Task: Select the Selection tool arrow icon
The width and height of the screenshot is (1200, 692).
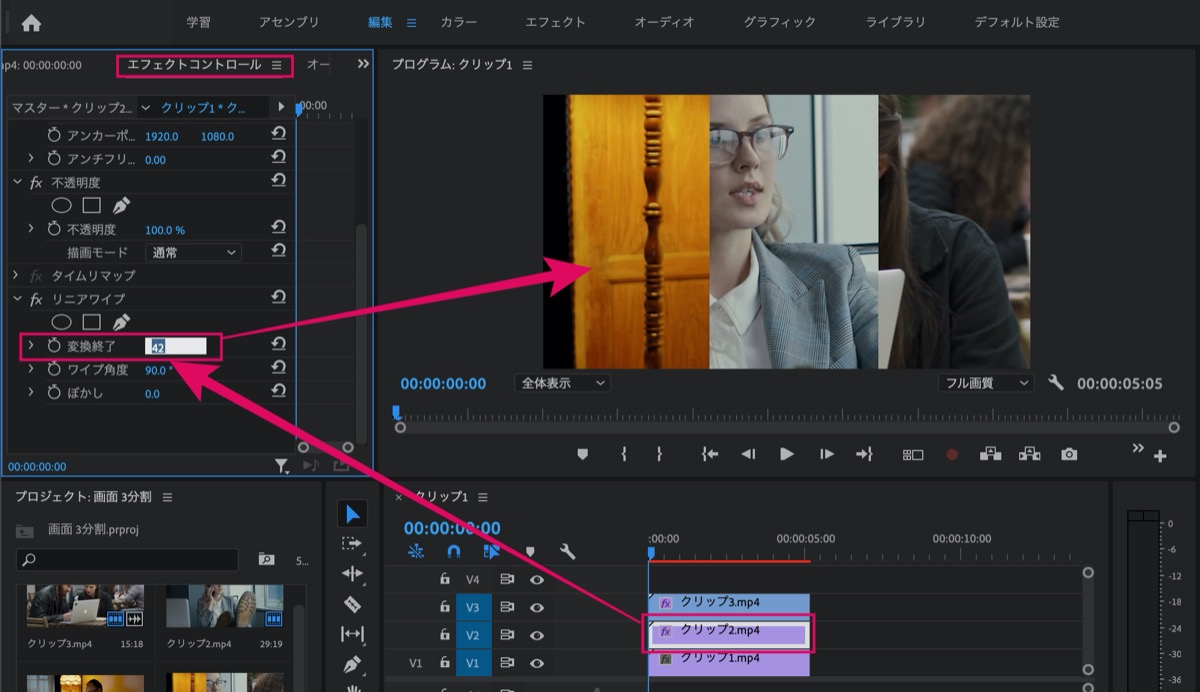Action: pos(353,514)
